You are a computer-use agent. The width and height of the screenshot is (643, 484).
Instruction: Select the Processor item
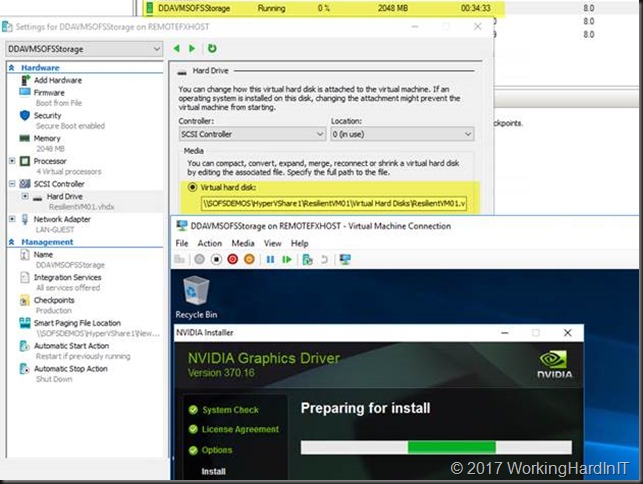click(x=50, y=161)
